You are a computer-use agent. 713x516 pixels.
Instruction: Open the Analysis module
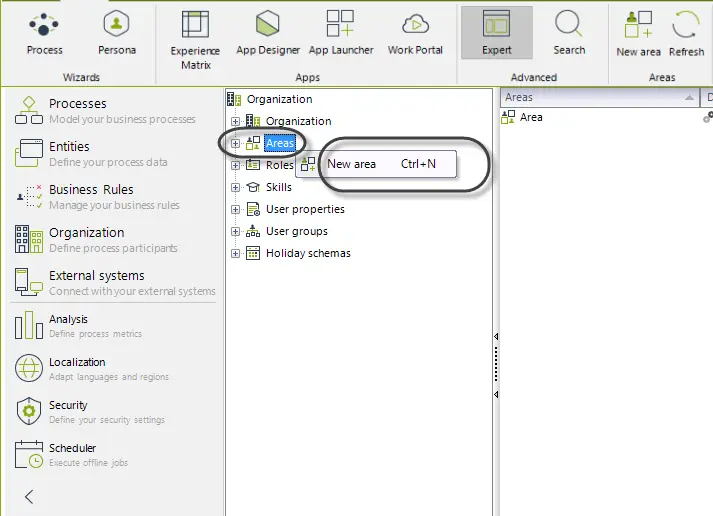coord(78,326)
